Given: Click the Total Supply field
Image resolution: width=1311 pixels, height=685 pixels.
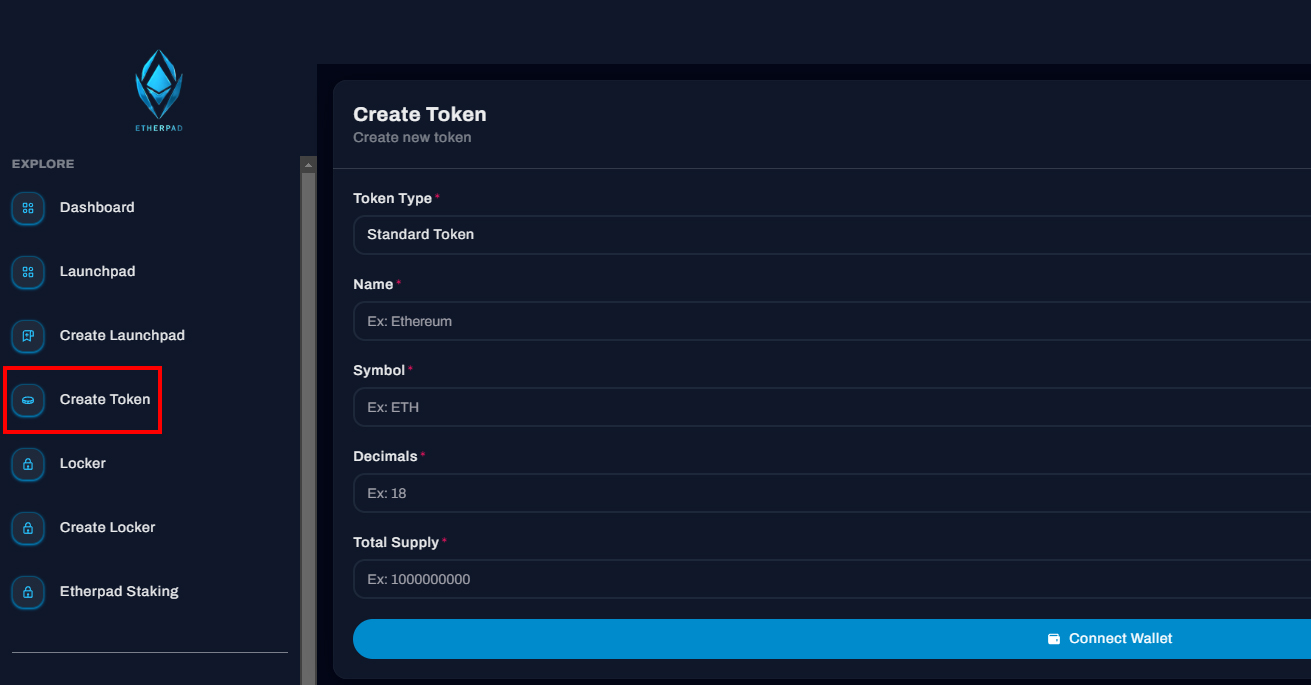Looking at the screenshot, I should coord(830,579).
